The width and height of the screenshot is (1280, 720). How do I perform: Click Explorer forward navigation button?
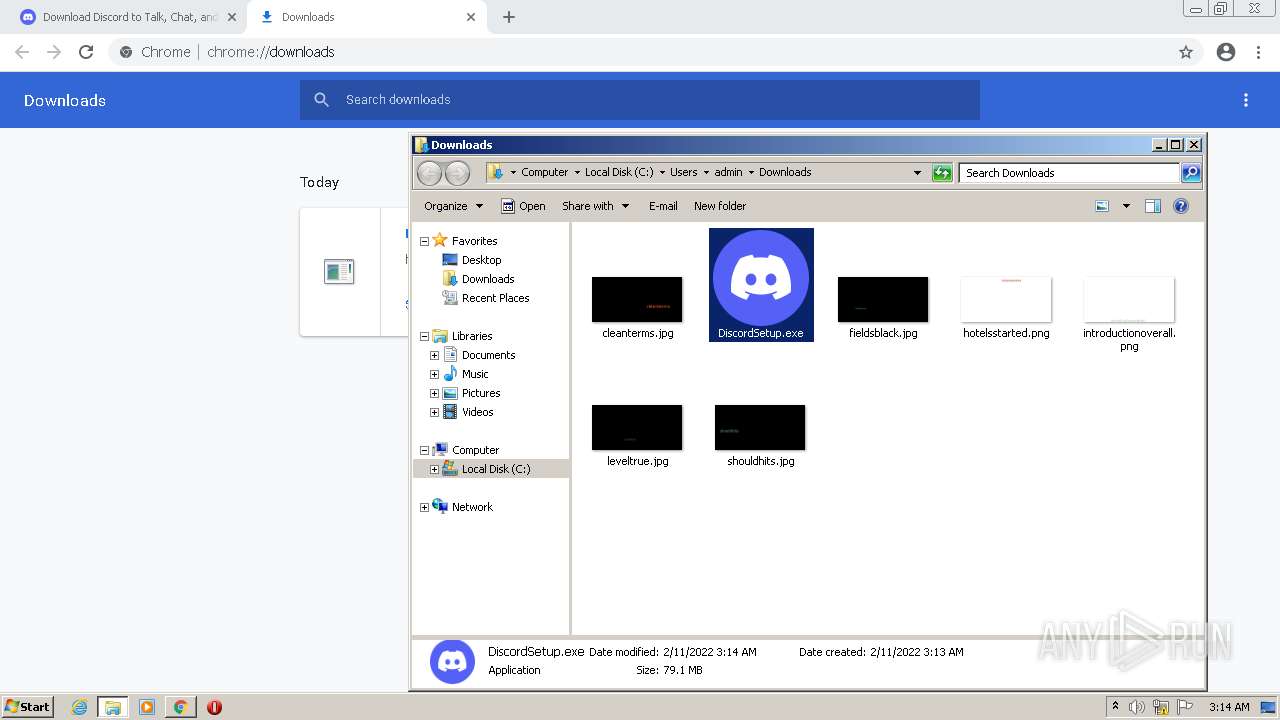[x=457, y=173]
